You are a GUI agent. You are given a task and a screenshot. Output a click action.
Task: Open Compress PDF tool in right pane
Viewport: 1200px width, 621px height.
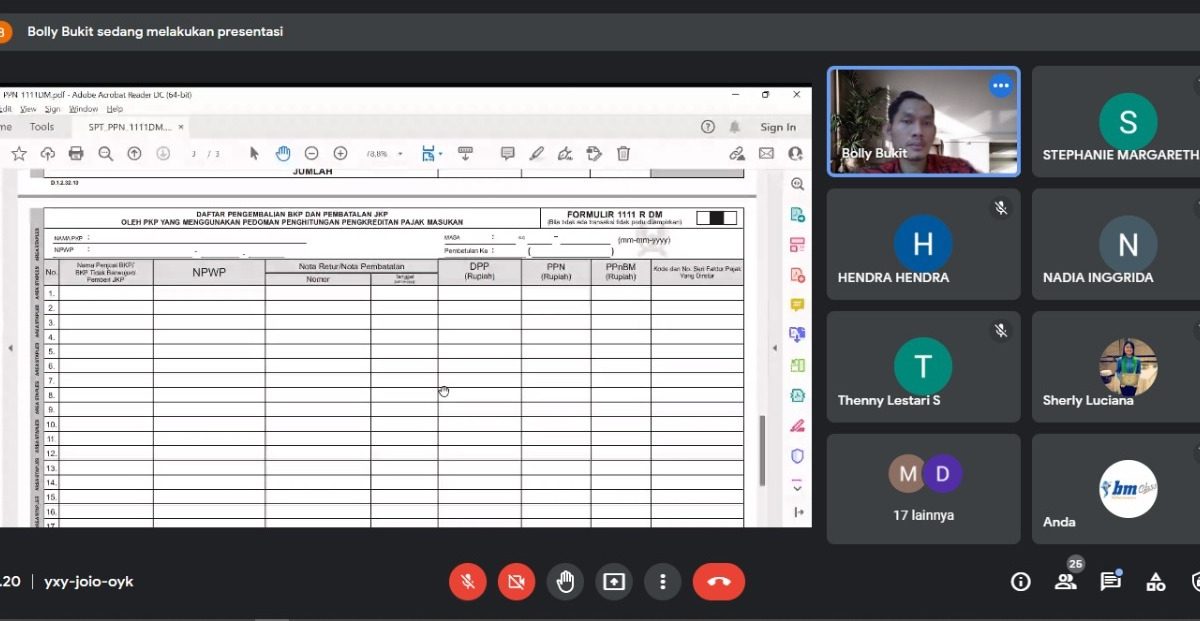point(797,395)
